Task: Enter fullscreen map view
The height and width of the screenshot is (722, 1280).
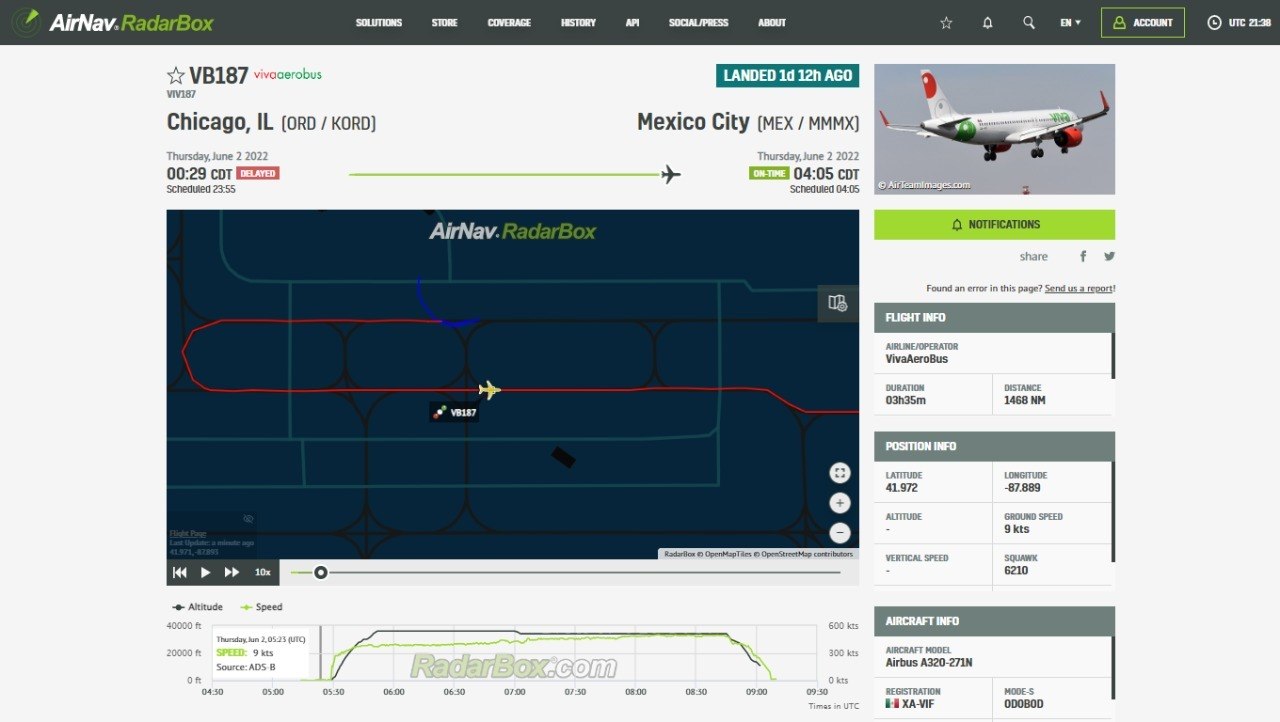Action: click(840, 473)
